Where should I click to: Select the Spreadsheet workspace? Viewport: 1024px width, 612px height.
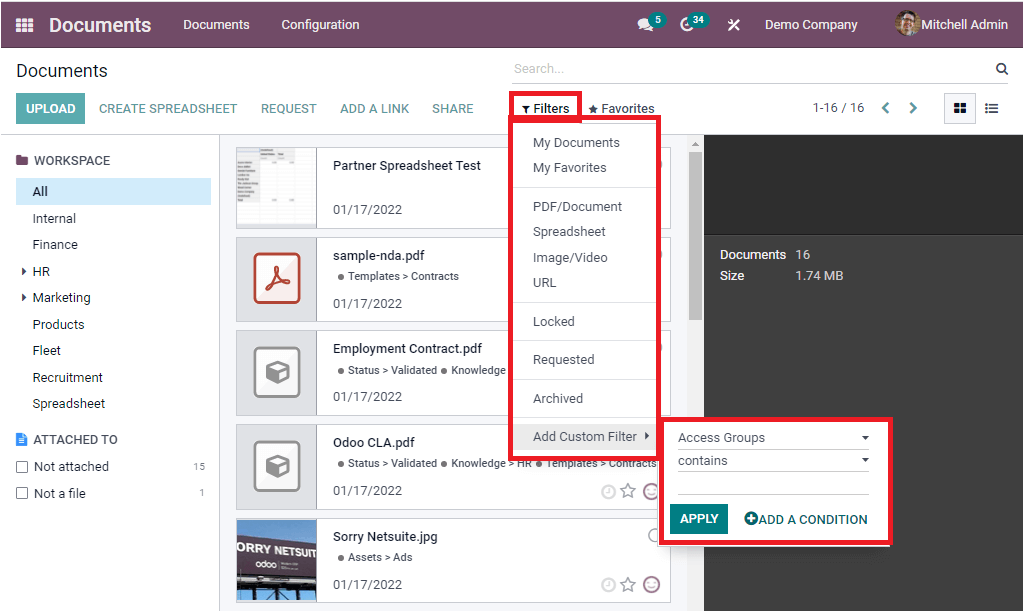coord(69,404)
